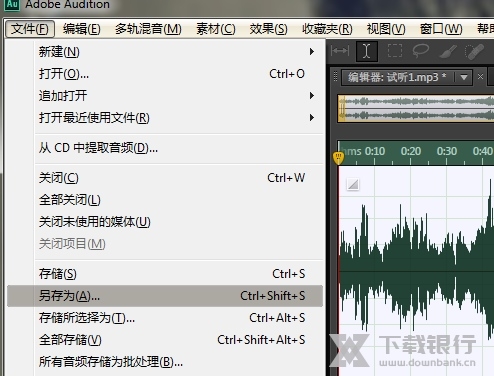Screen dimensions: 494x376
Task: Select the Paintbrush Selection tool
Action: coord(448,52)
